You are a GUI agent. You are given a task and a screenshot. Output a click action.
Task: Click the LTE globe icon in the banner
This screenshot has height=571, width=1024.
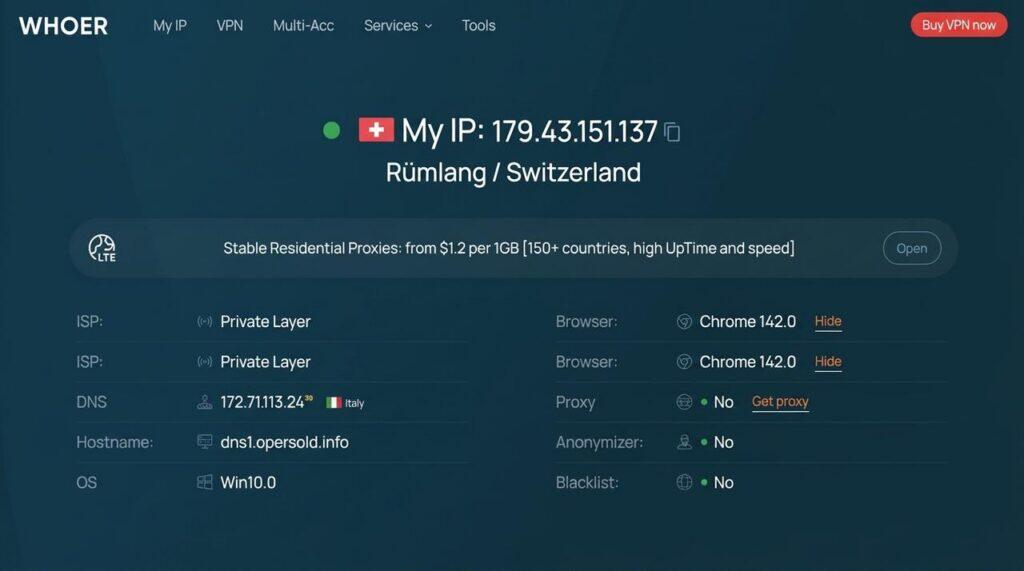pos(102,248)
